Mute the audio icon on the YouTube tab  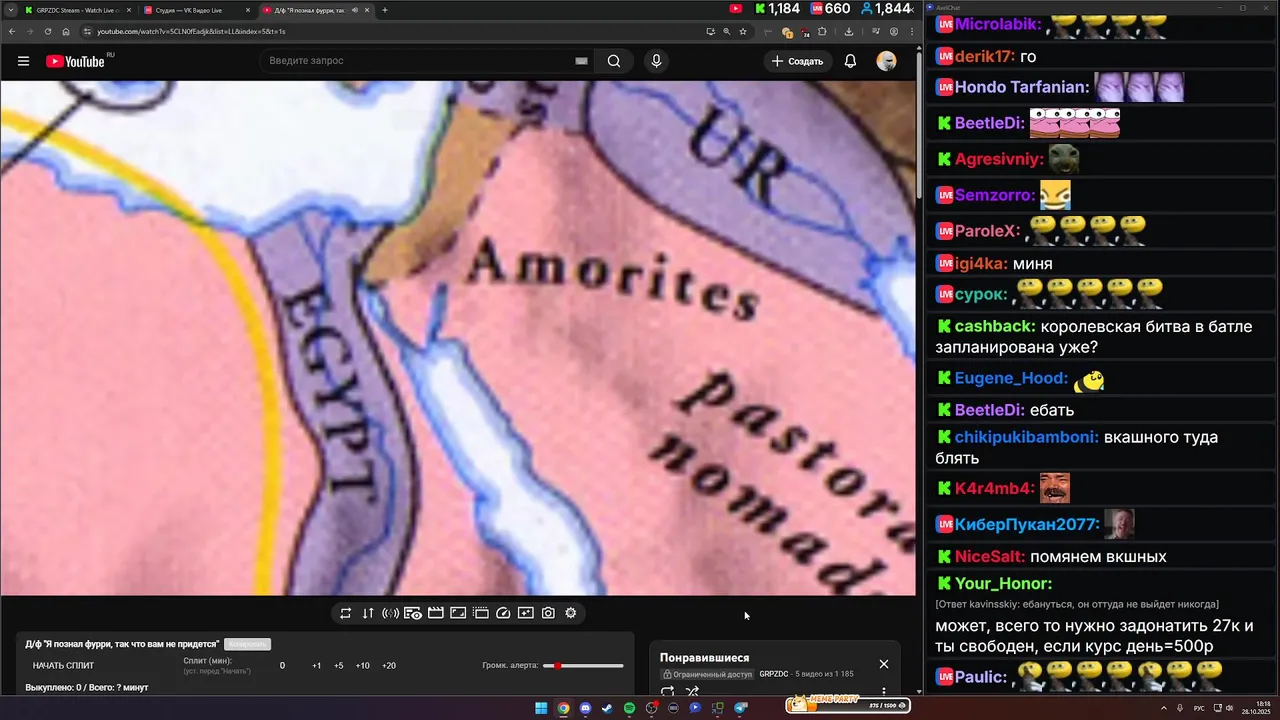click(355, 10)
